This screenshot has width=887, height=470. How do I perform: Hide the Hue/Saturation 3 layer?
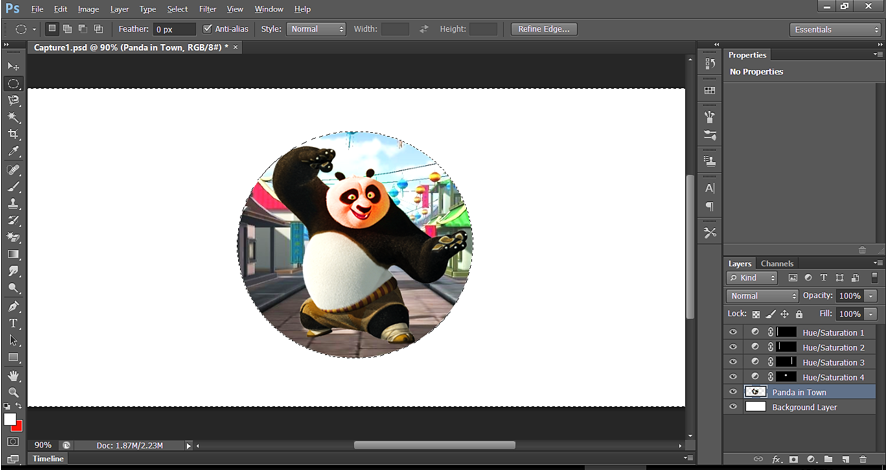click(x=733, y=362)
